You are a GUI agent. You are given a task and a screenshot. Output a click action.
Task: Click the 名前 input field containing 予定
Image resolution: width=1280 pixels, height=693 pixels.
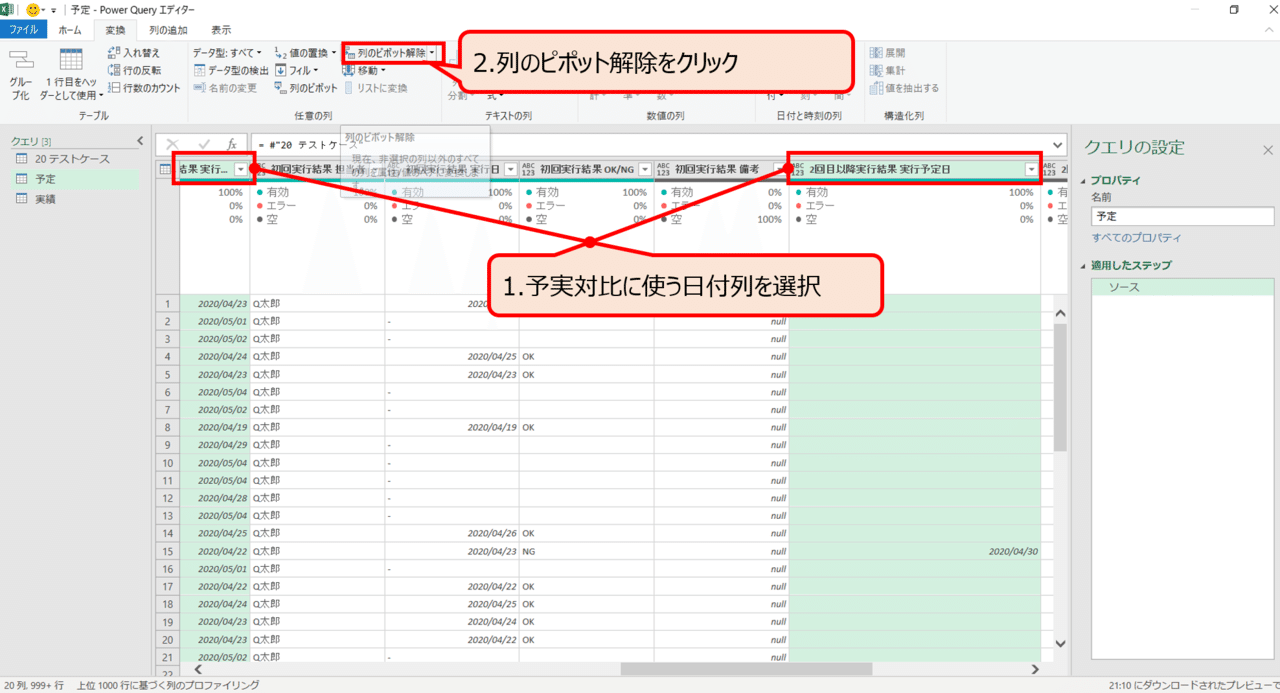click(x=1182, y=216)
